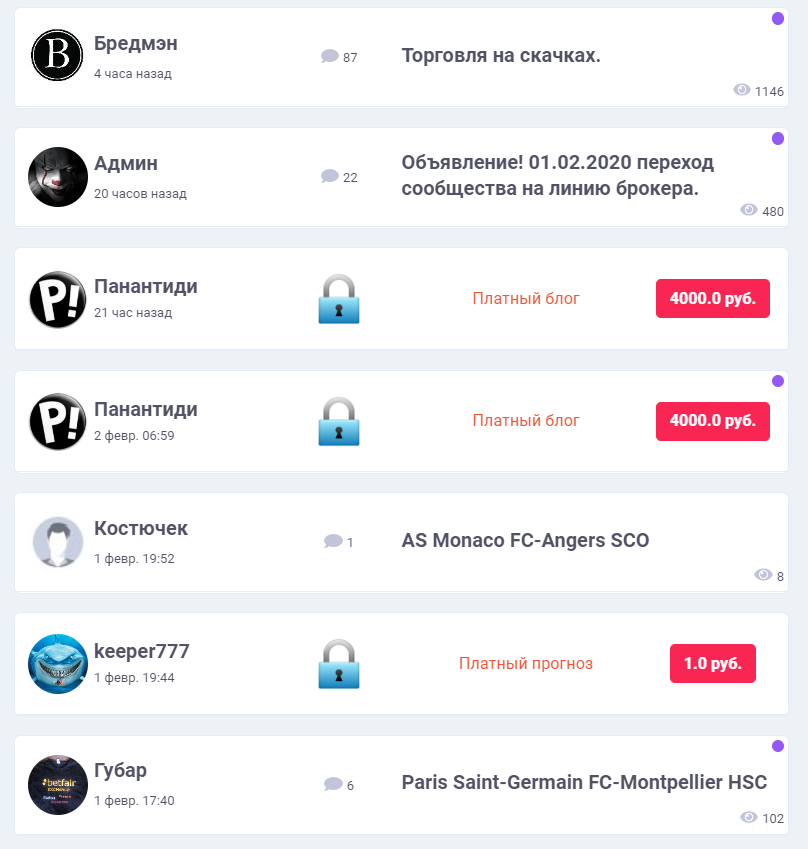Image resolution: width=808 pixels, height=849 pixels.
Task: Open keeper777's shark avatar
Action: 58,664
